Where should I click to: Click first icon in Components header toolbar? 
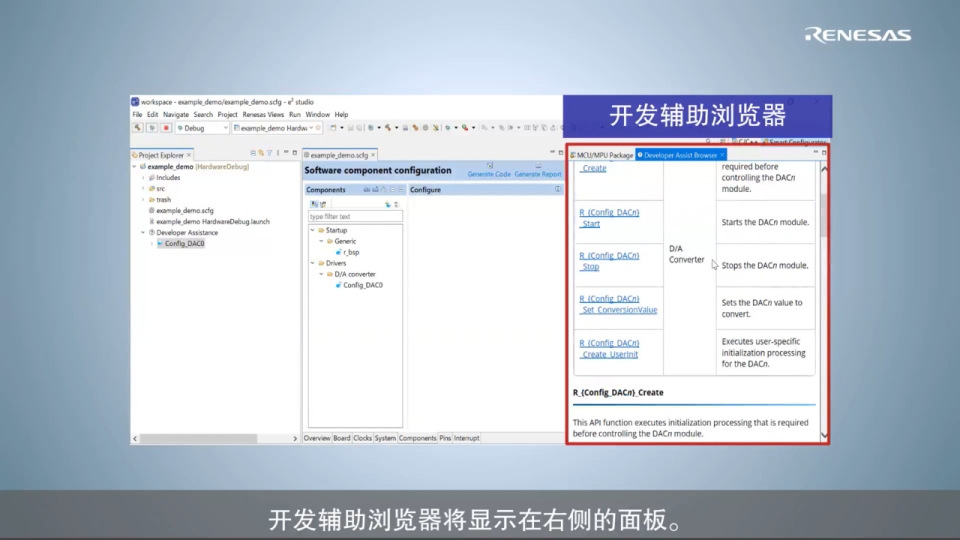click(367, 190)
